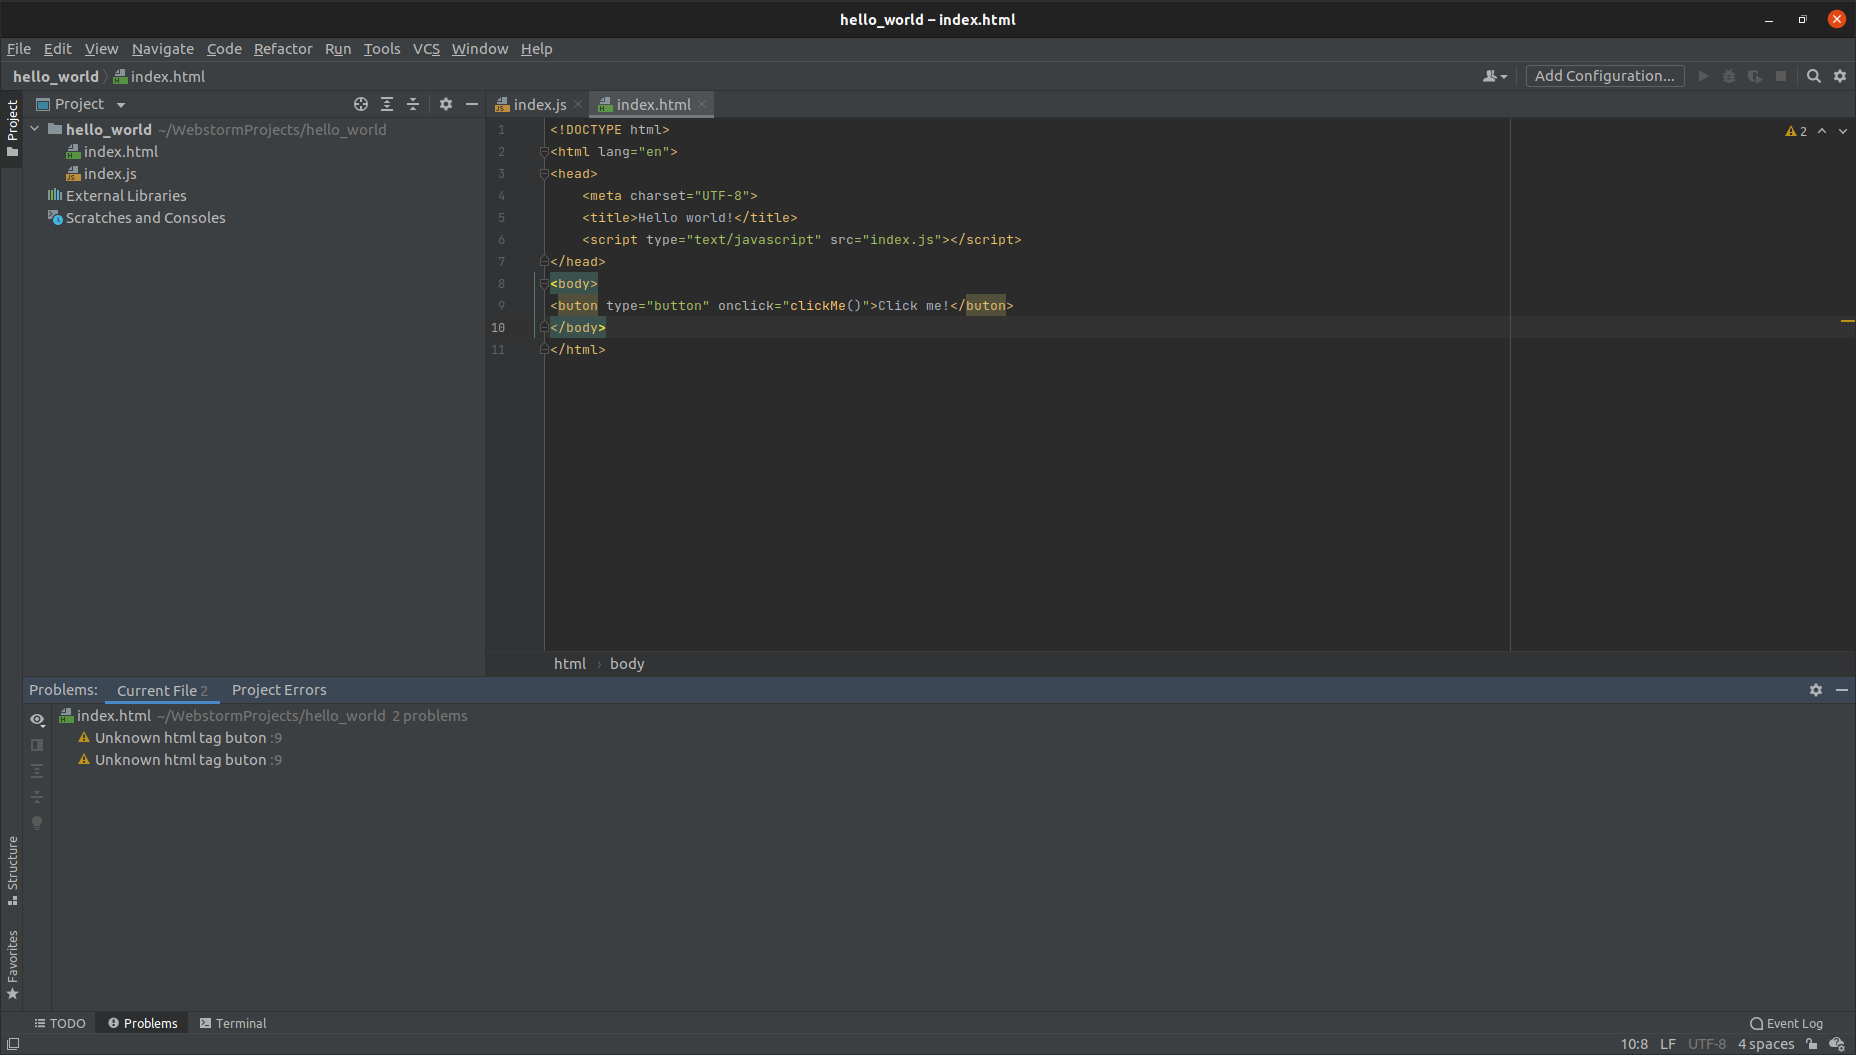Image resolution: width=1856 pixels, height=1055 pixels.
Task: Open the eye filter in Problems panel
Action: (37, 719)
